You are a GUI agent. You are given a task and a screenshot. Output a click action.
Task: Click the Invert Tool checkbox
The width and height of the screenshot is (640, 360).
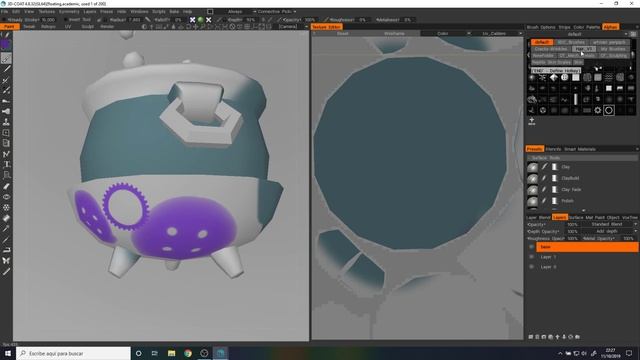66,20
